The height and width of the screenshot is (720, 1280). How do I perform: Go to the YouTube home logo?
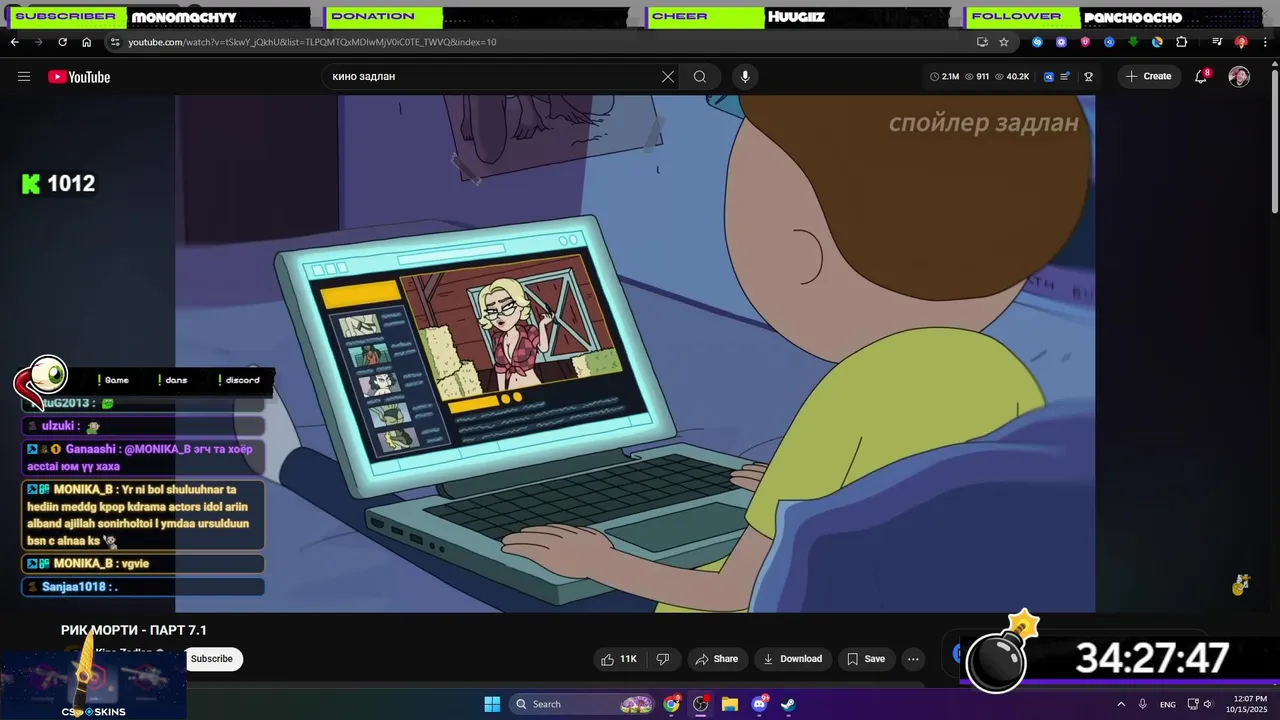(79, 77)
